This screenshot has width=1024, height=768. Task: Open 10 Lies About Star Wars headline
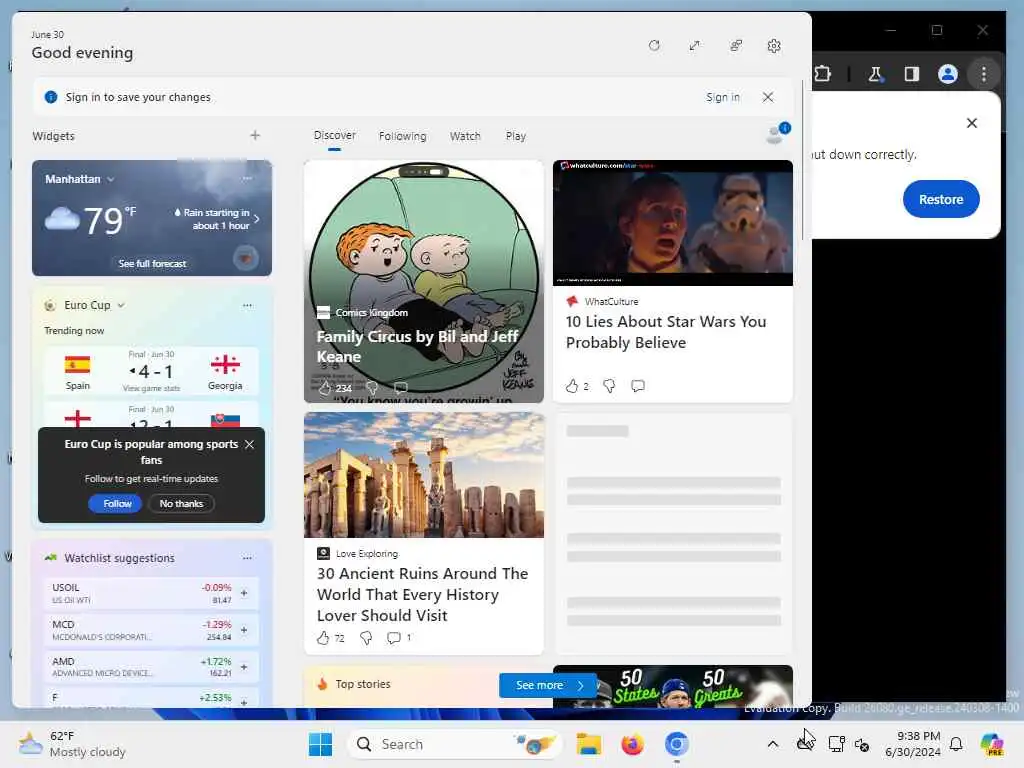point(665,332)
